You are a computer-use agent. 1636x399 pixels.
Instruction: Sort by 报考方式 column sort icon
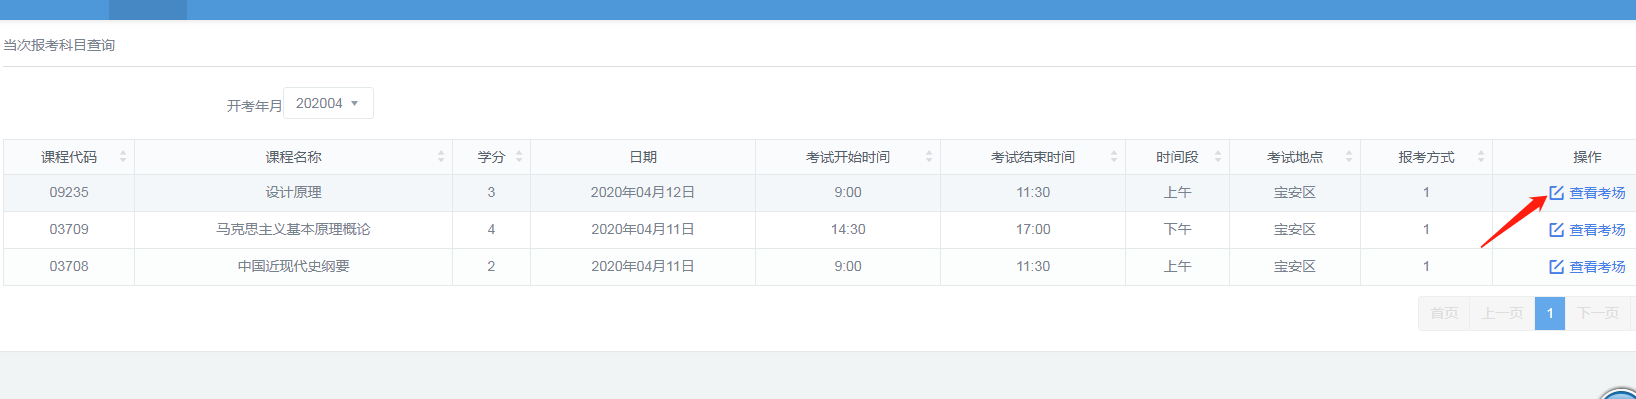click(1481, 157)
